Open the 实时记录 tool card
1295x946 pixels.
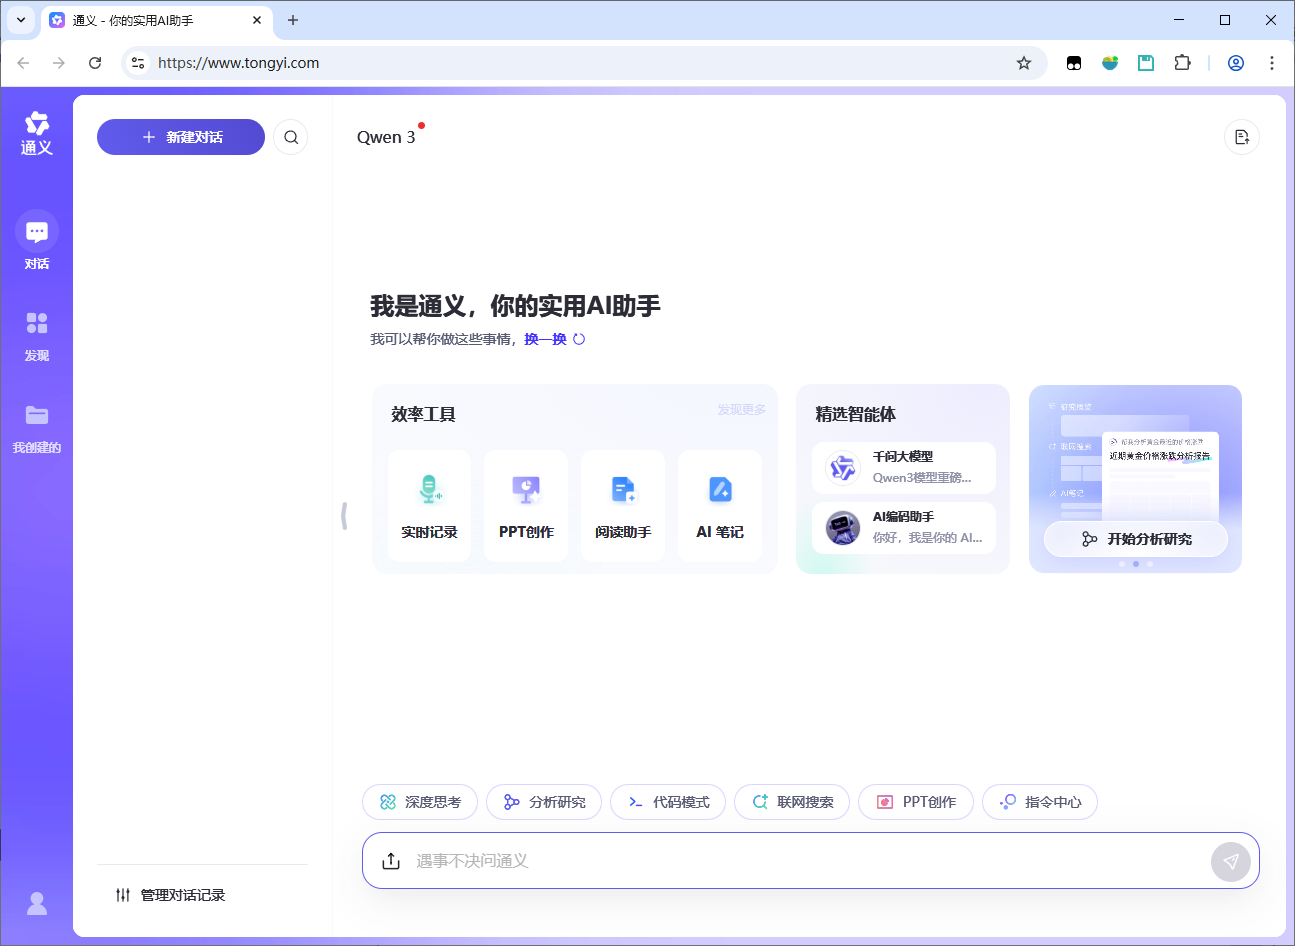point(429,505)
